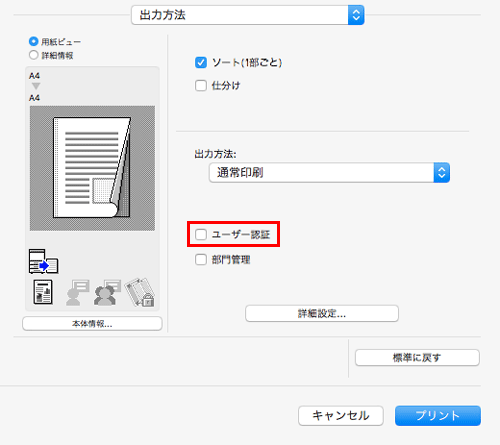
Task: Enable the ユーザー認証 checkbox
Action: coord(201,234)
